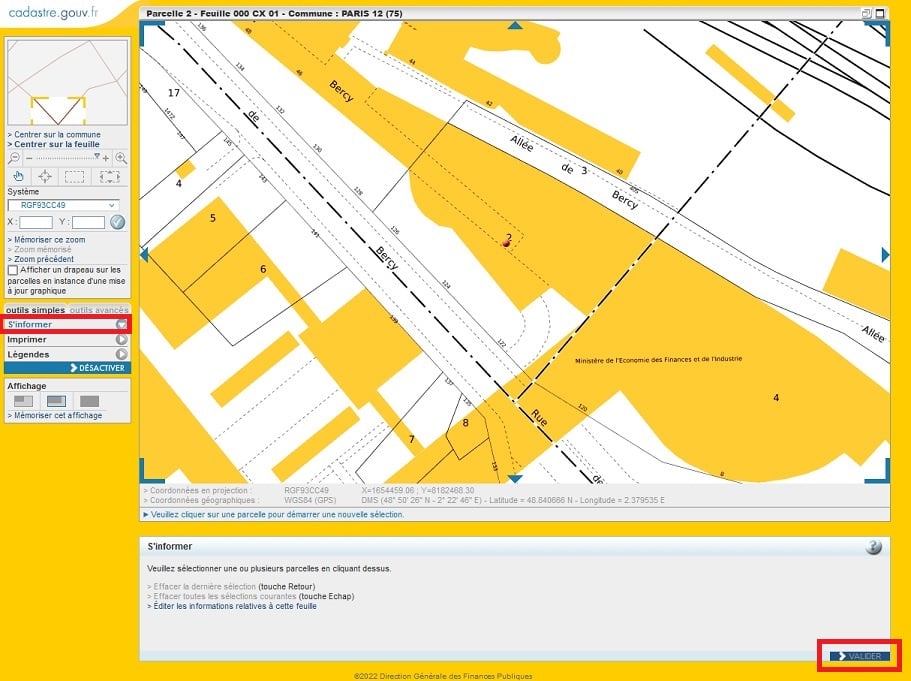Select the first Affichage layout icon
911x681 pixels.
[x=23, y=401]
